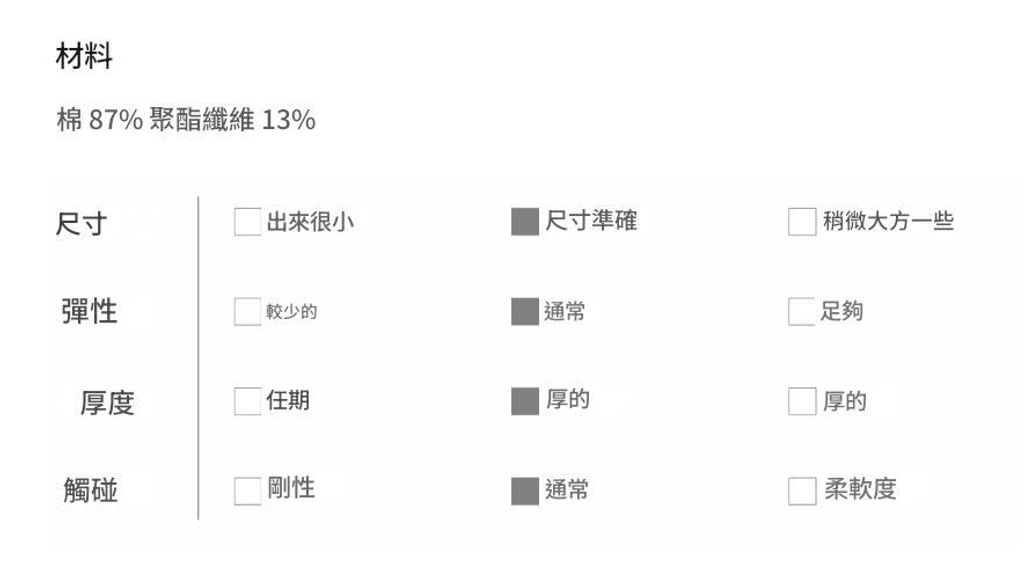Click the 材料 heading

(84, 58)
